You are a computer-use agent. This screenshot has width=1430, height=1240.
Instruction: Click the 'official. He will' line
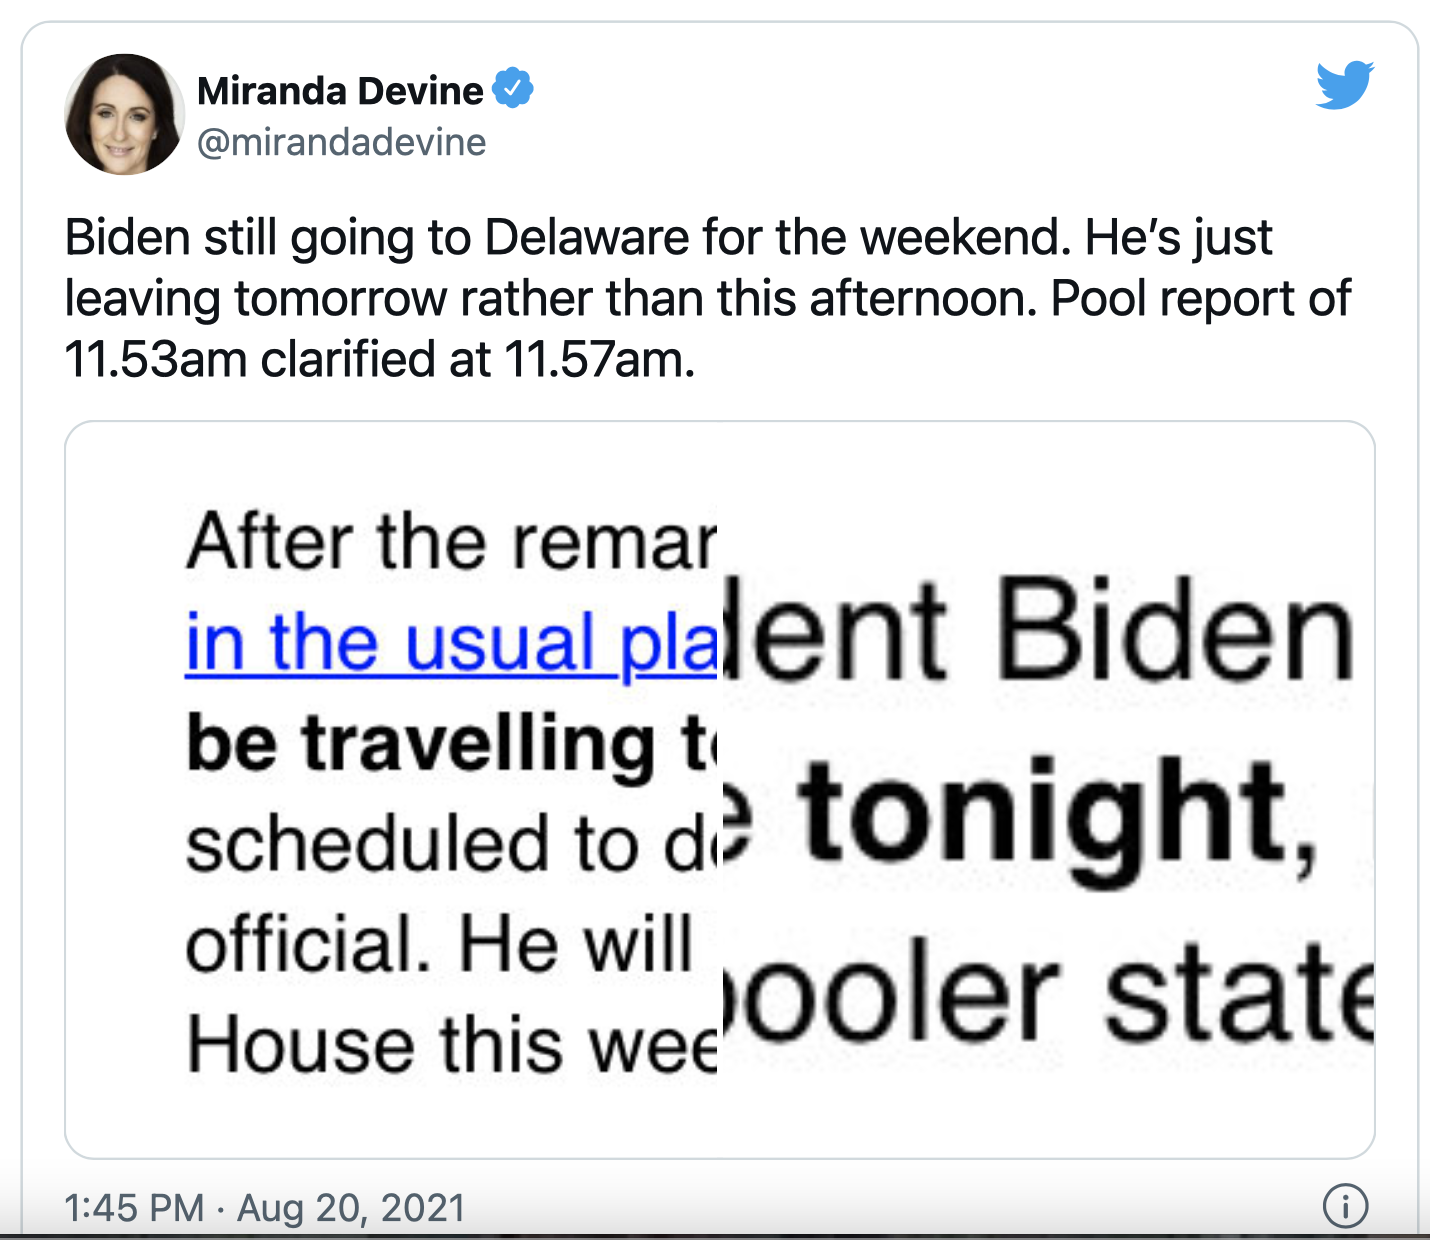[439, 945]
